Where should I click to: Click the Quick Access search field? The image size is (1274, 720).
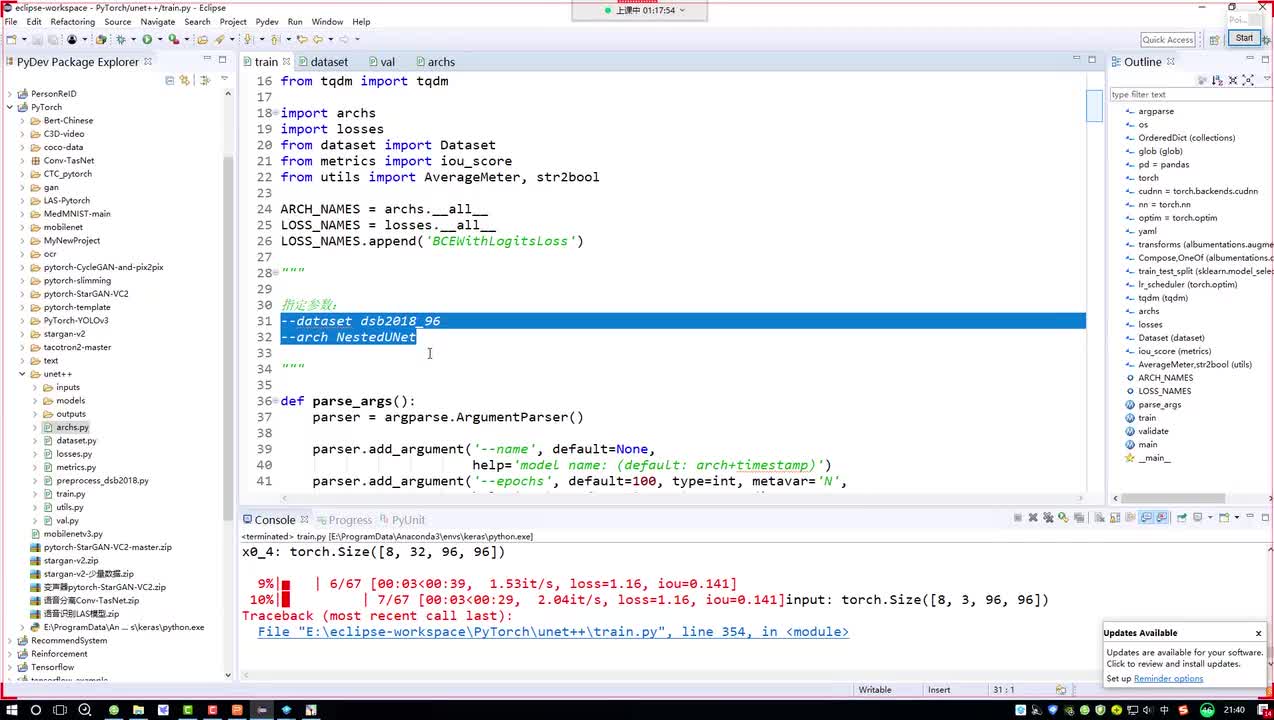[1168, 39]
